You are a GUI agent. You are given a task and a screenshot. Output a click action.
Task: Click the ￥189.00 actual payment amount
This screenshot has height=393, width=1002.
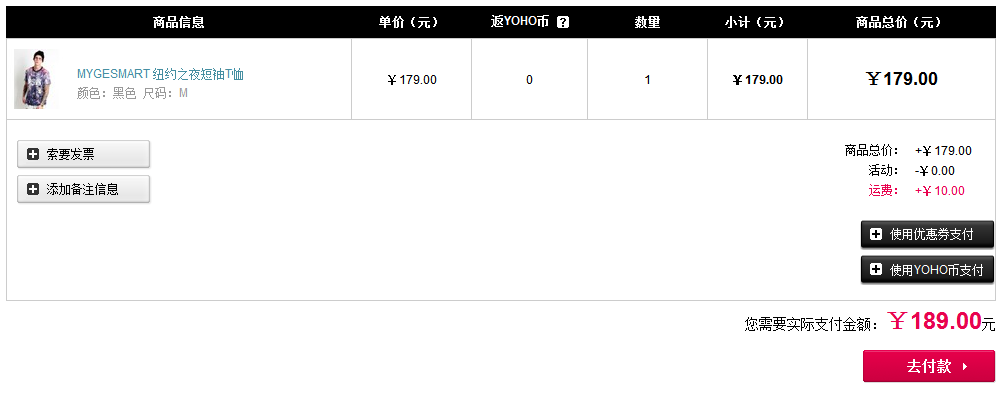tap(935, 321)
